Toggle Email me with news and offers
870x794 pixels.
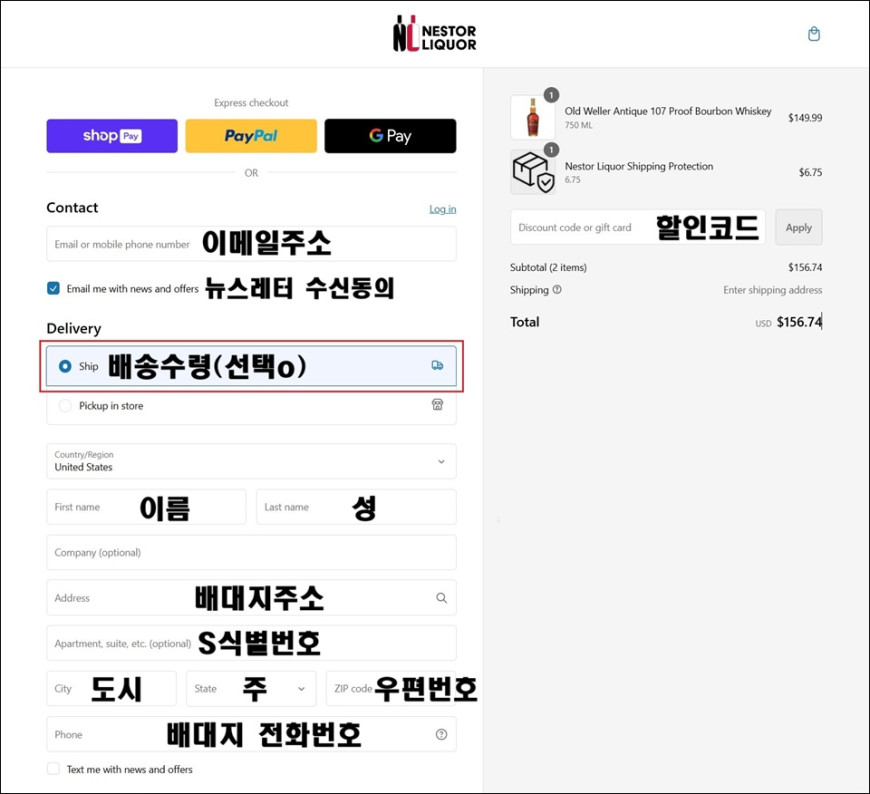tap(53, 289)
